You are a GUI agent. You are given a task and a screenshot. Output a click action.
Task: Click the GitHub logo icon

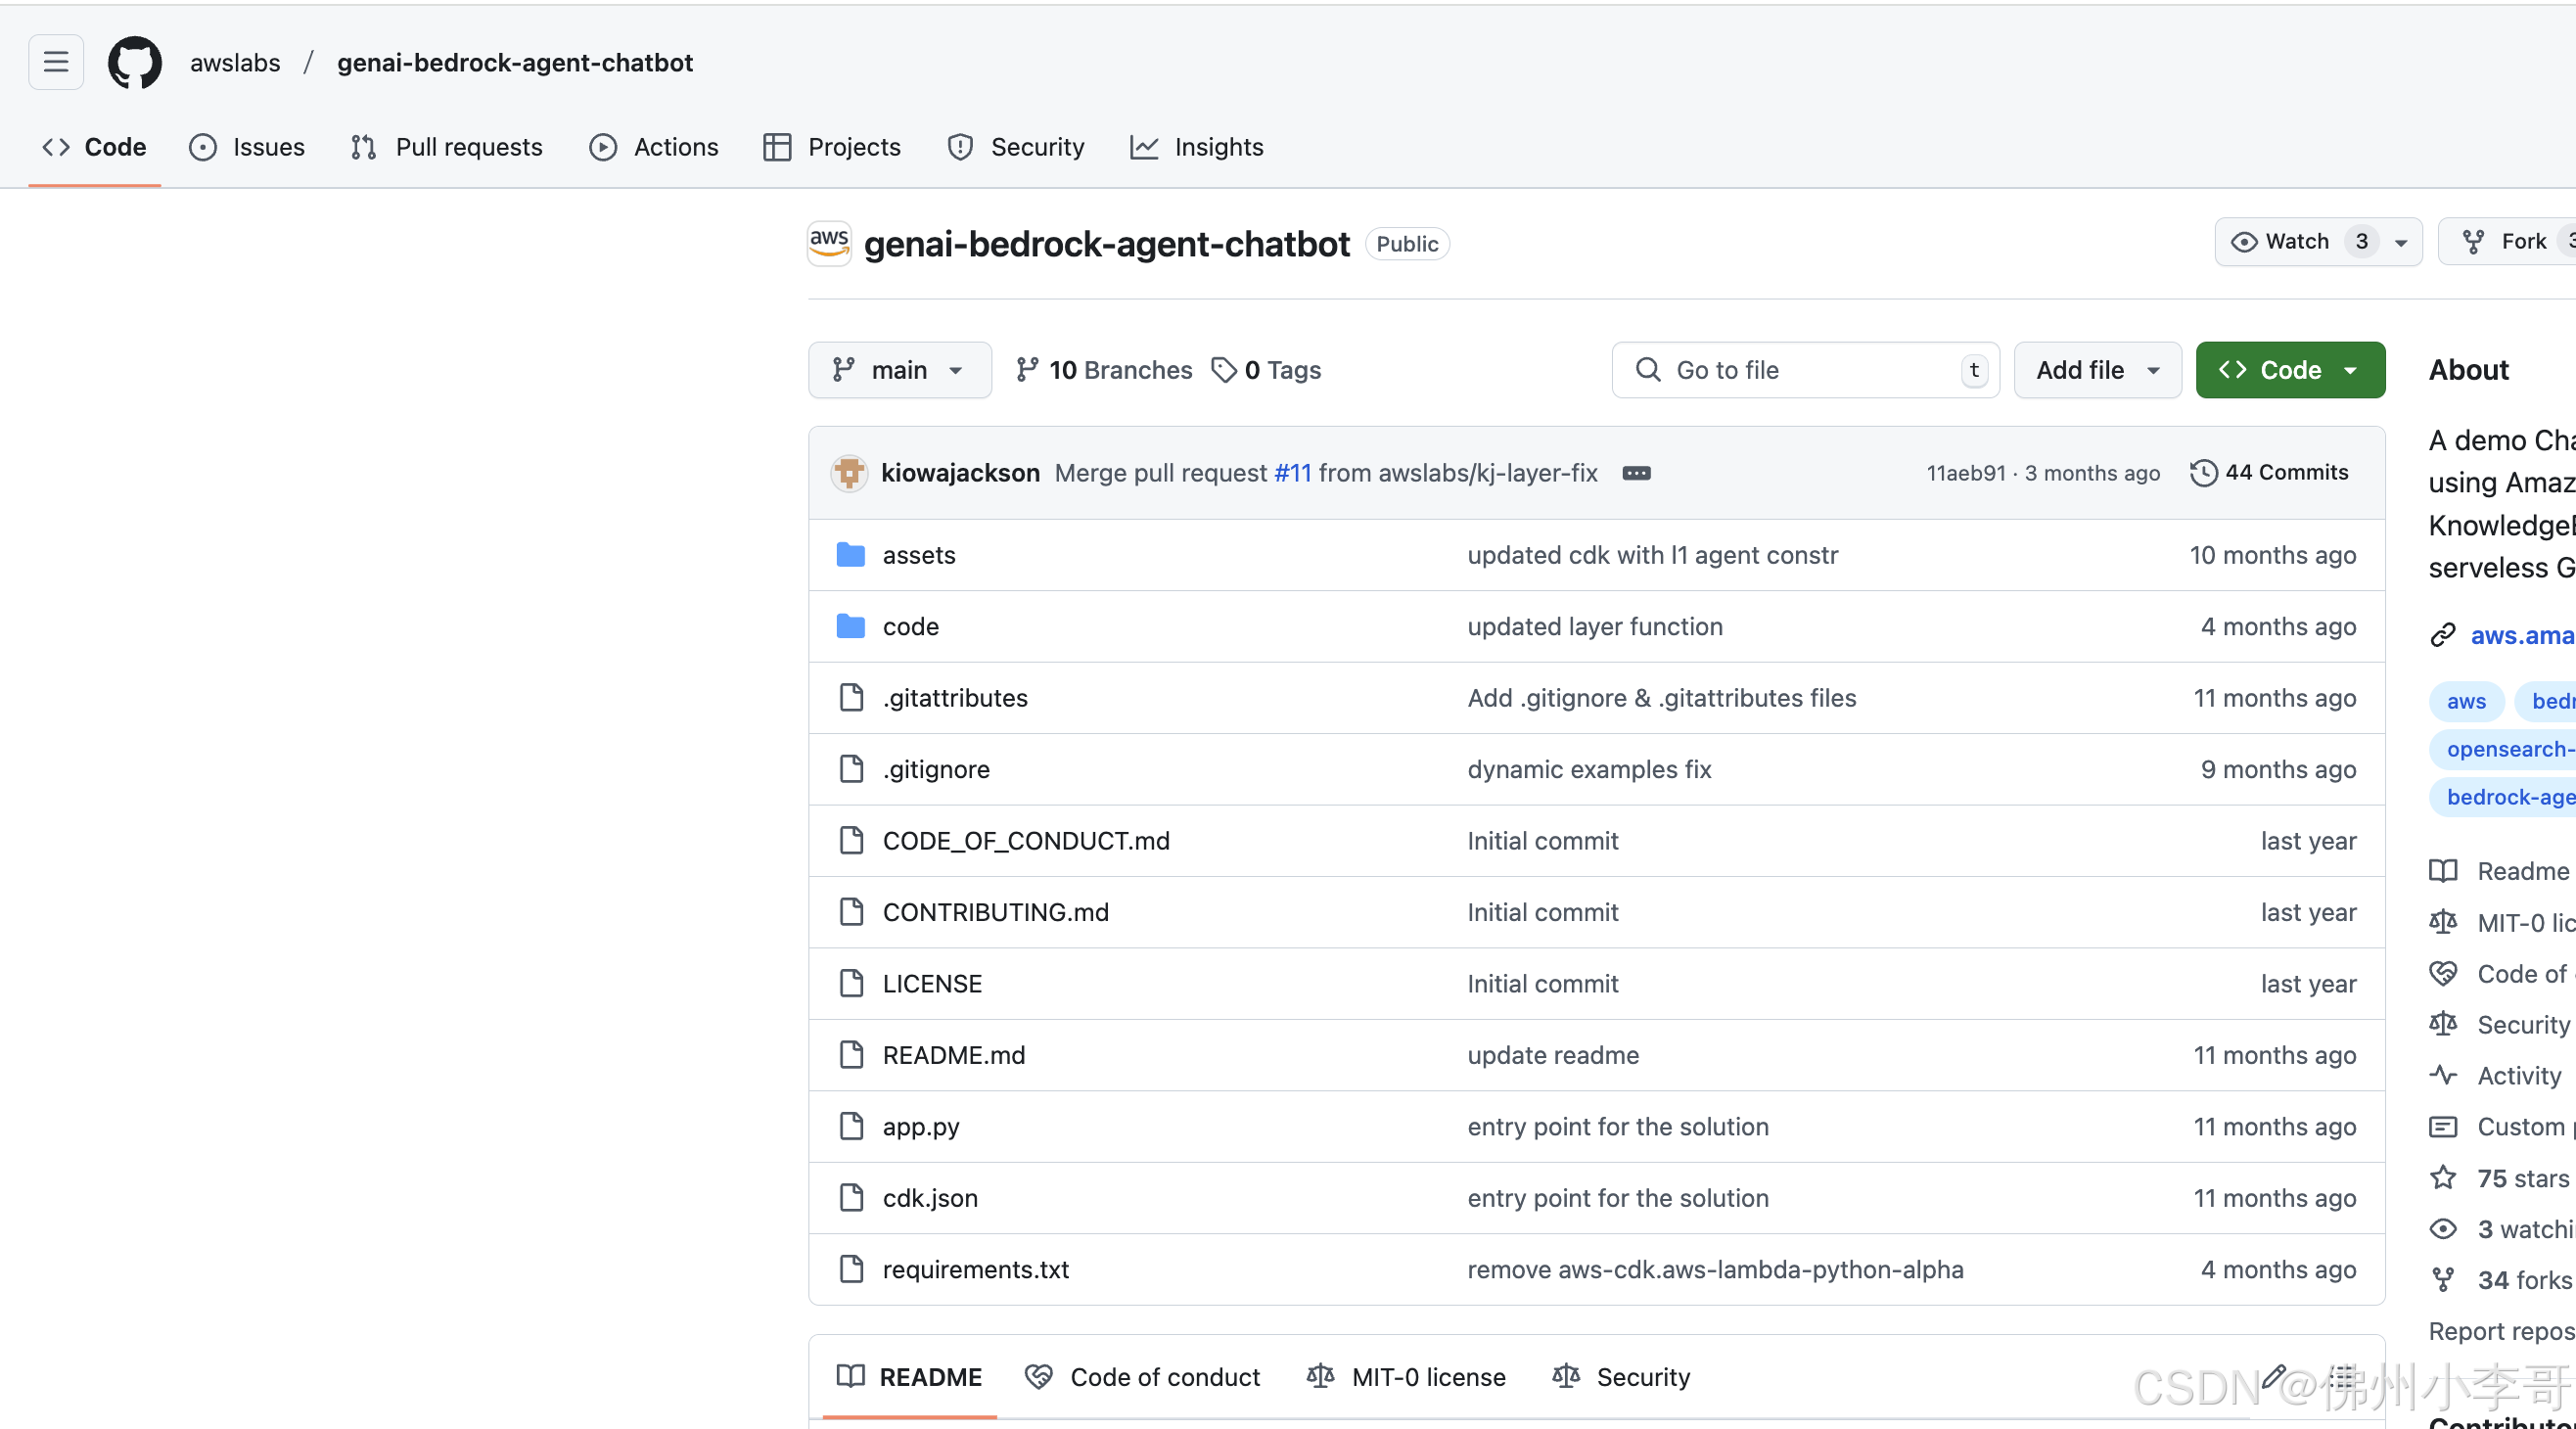click(135, 62)
